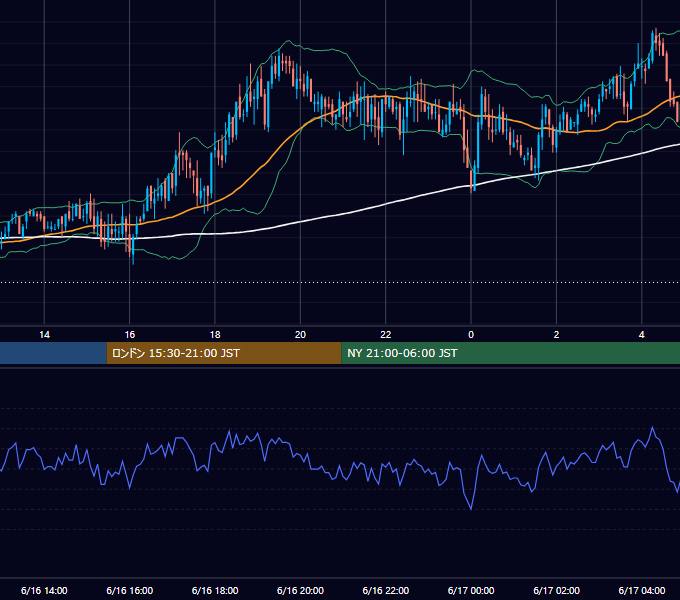Click the 0 hour label on price chart axis

[x=471, y=335]
